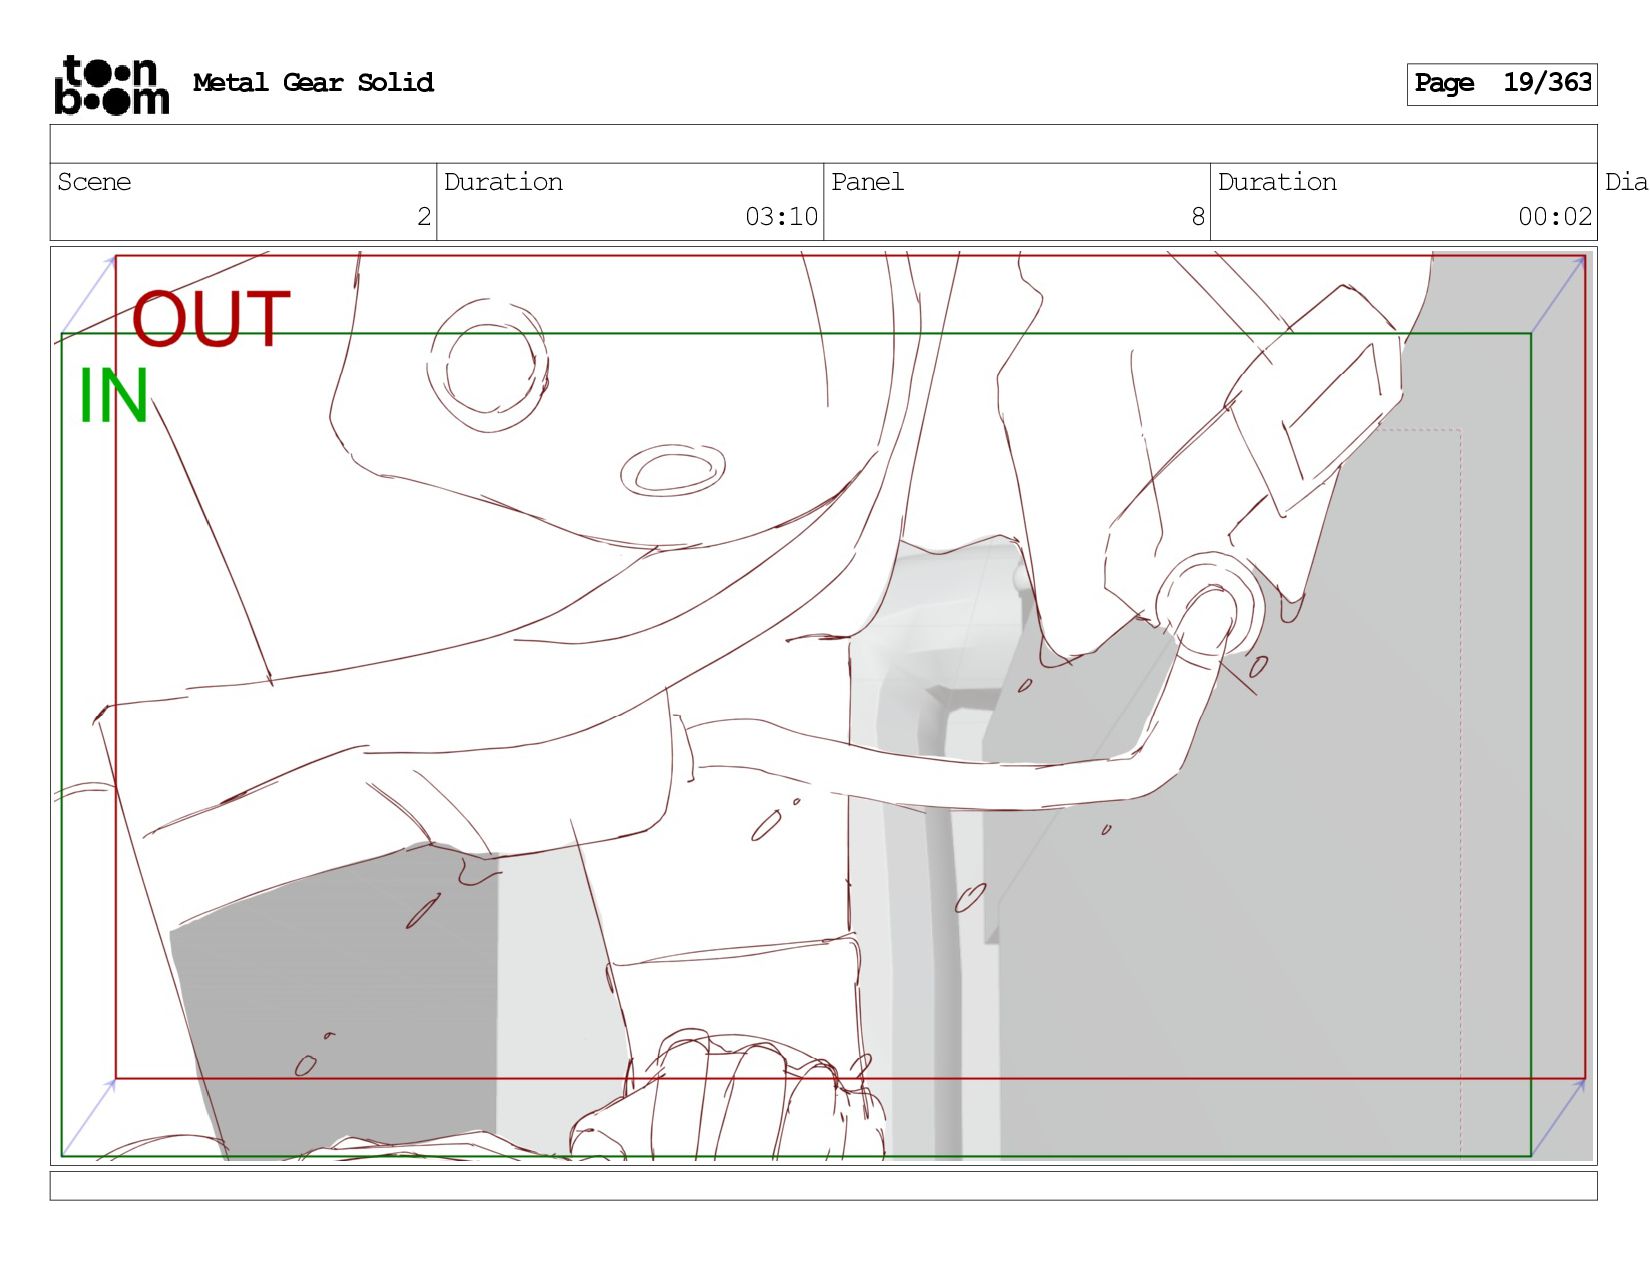1650x1275 pixels.
Task: Click the 'Page 19/363' box
Action: pos(1501,84)
